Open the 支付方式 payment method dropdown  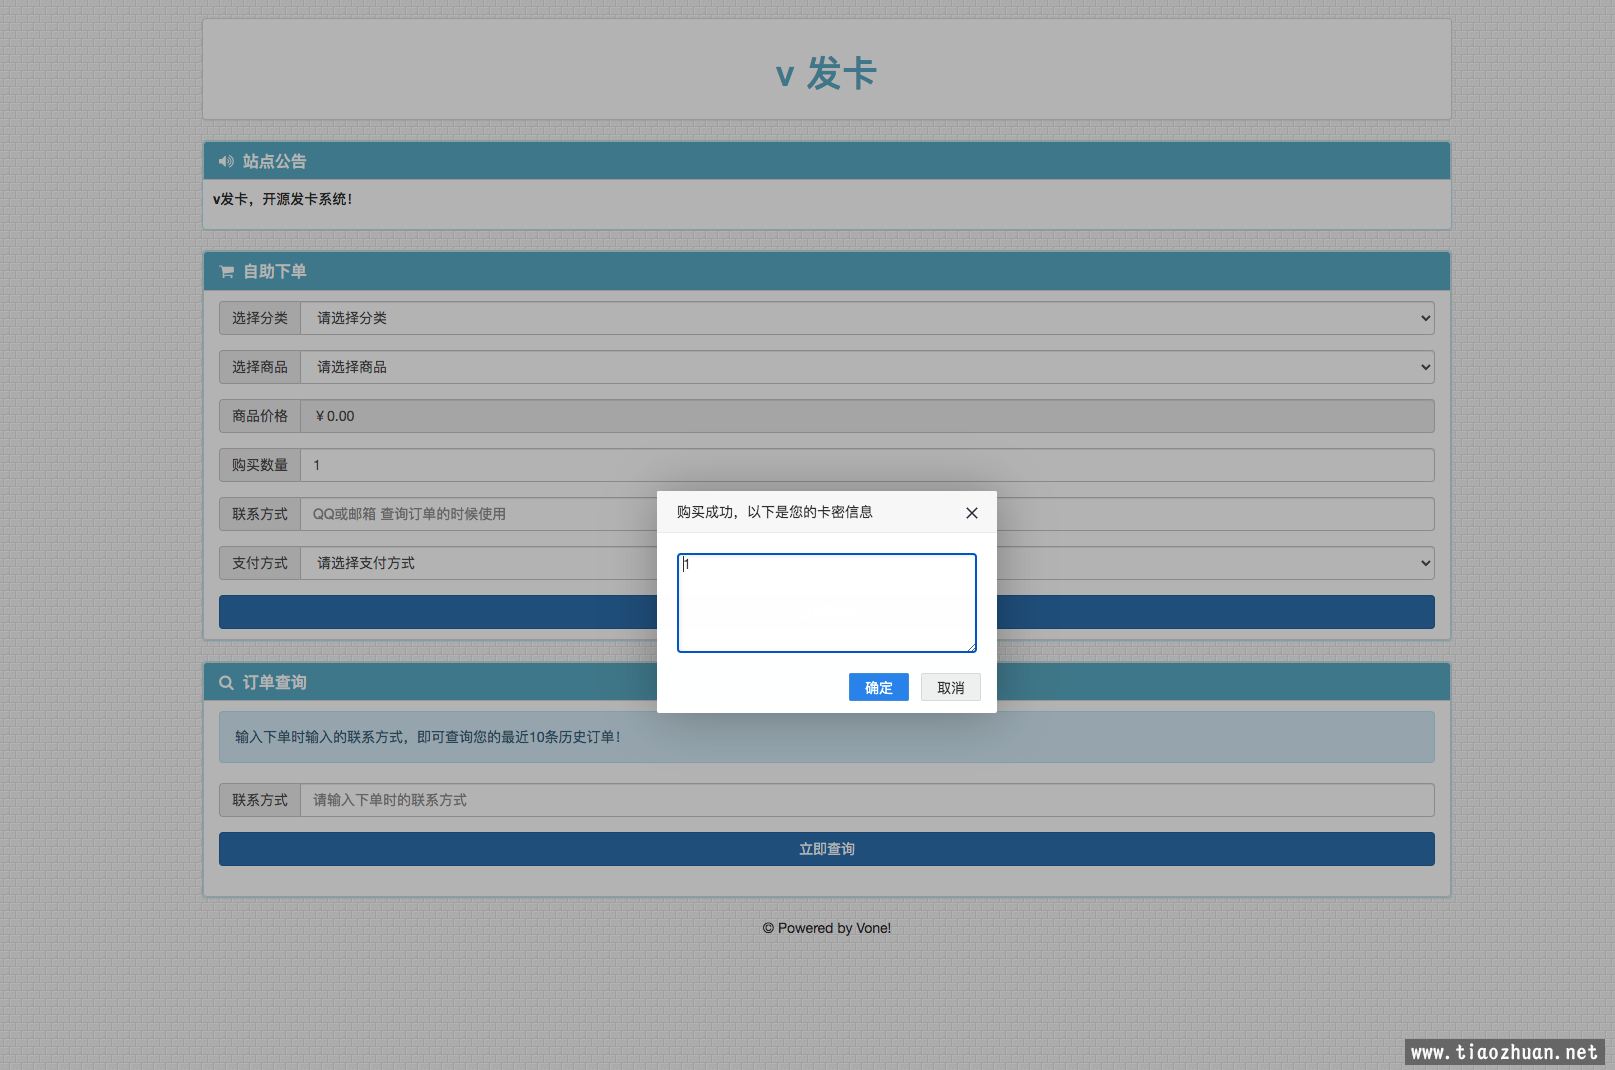[x=867, y=563]
